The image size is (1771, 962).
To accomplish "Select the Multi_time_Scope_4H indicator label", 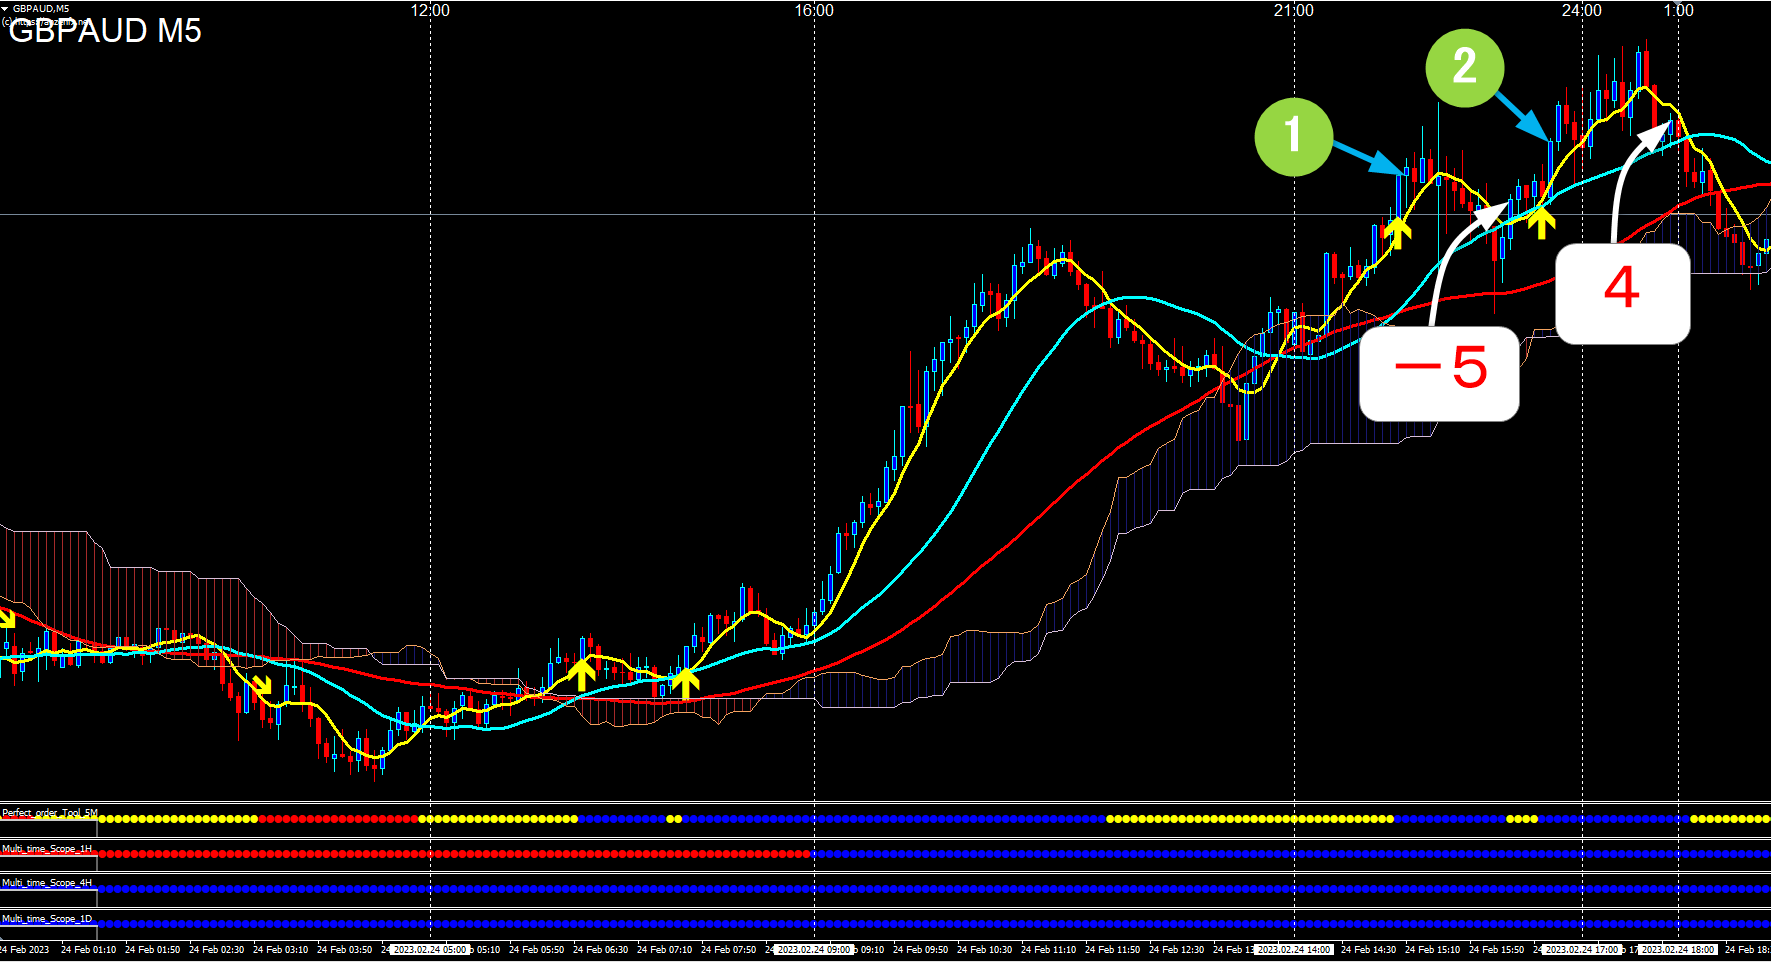I will coord(47,883).
